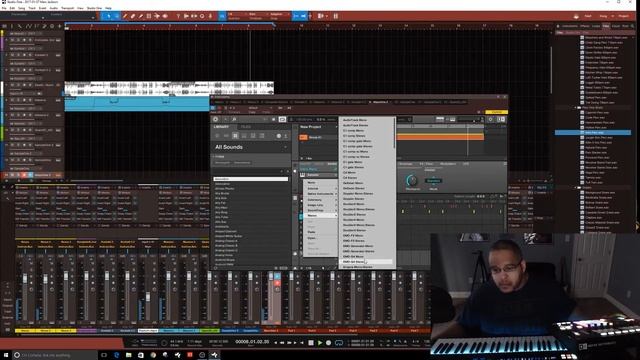
Task: Click the Waves submenu vertical scrollbar
Action: tap(394, 133)
